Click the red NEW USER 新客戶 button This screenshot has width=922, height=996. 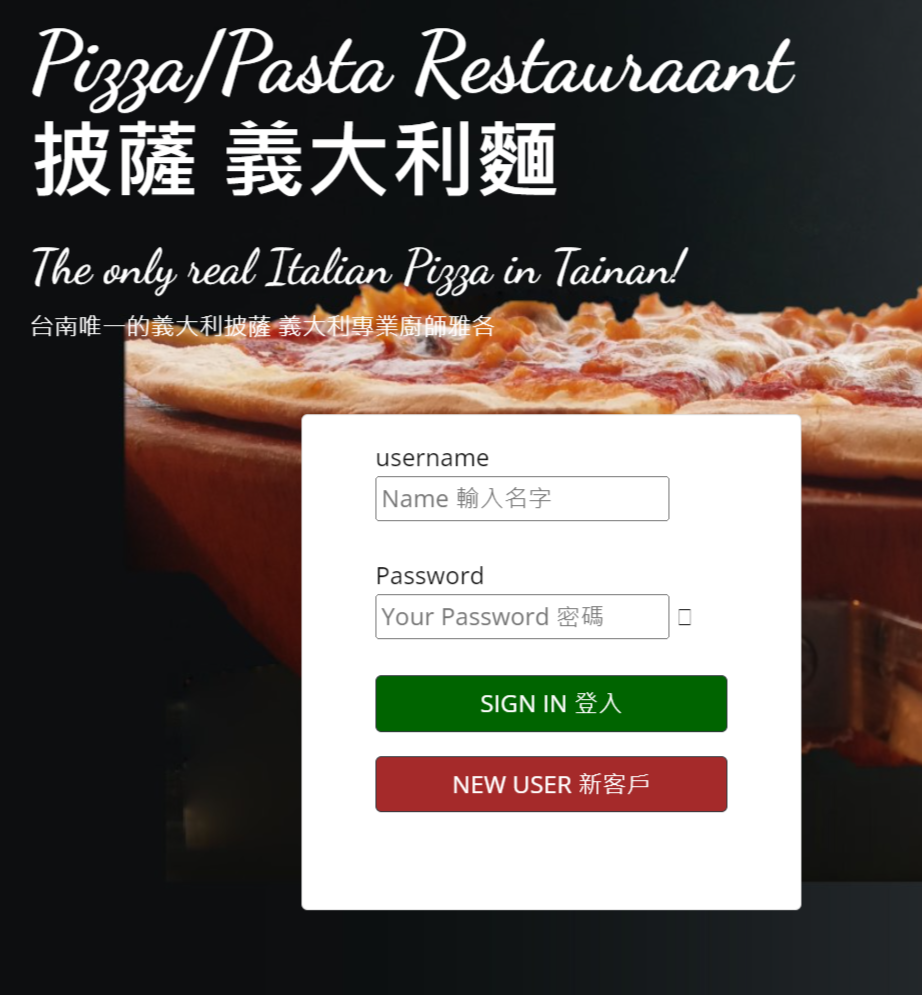pos(551,784)
